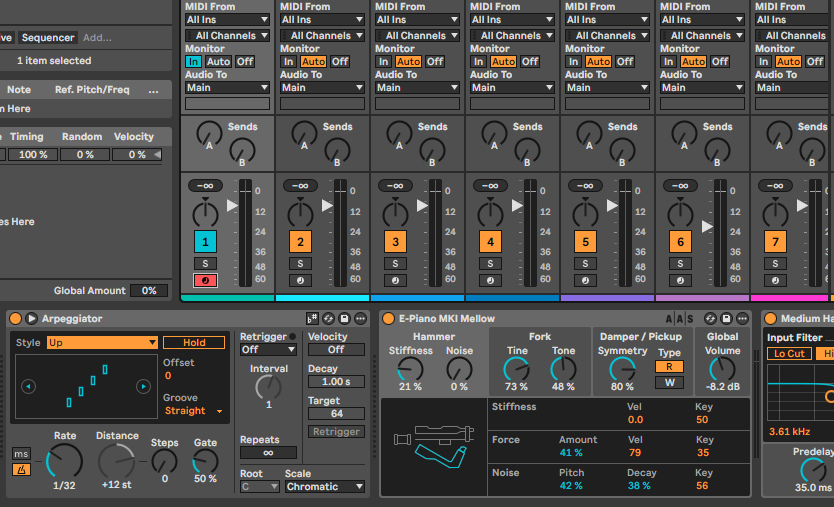Toggle Arpeggiator Hold button
The height and width of the screenshot is (507, 834).
[194, 343]
